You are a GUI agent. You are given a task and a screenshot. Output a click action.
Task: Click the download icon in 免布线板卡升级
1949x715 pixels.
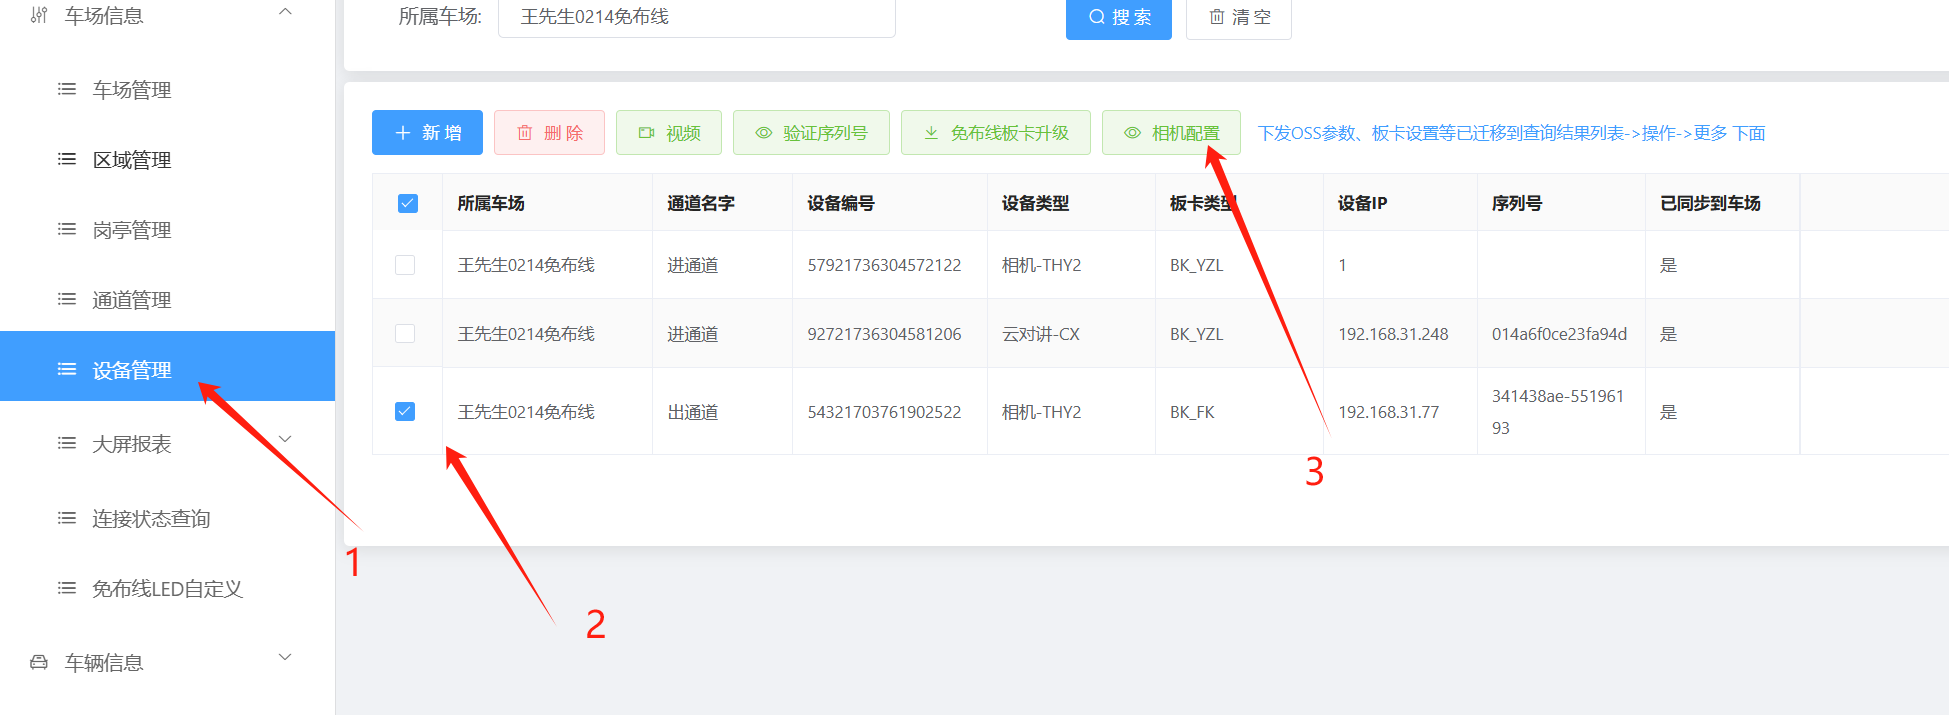tap(931, 133)
